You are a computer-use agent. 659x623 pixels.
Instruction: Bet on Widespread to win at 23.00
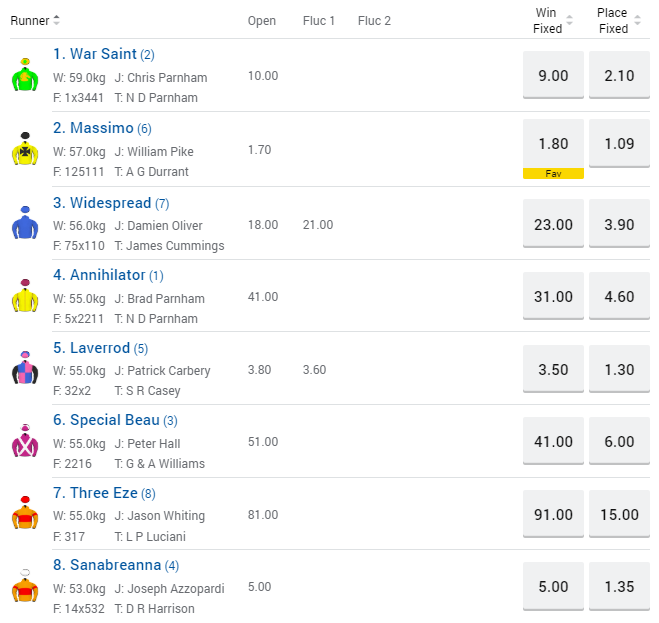pos(553,224)
